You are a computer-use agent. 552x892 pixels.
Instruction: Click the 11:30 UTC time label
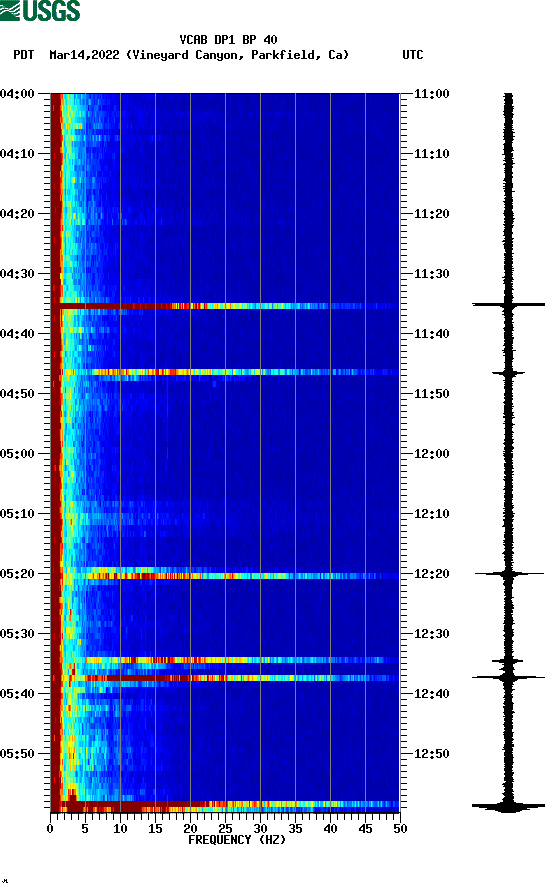pos(431,274)
